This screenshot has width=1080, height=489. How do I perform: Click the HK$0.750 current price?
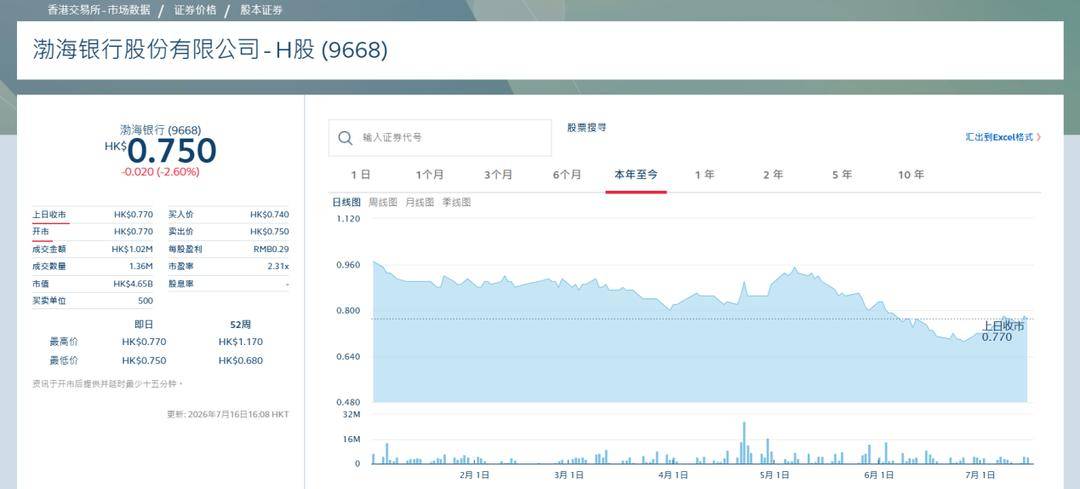(160, 150)
